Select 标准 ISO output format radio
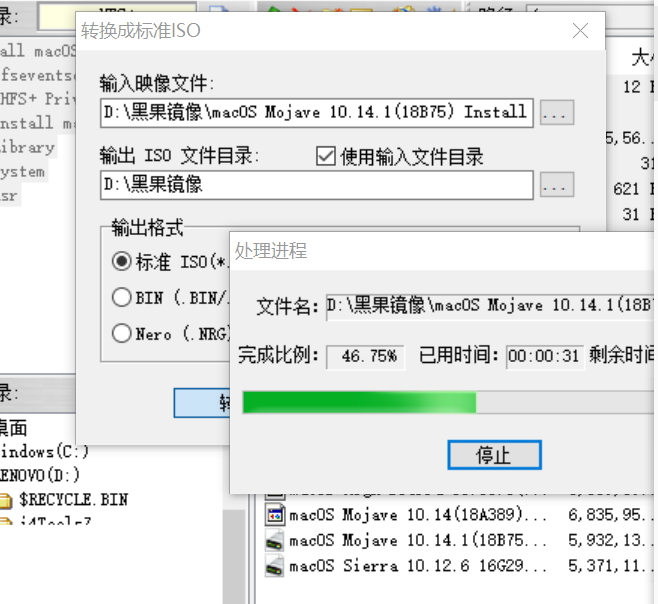This screenshot has height=604, width=658. [x=122, y=261]
